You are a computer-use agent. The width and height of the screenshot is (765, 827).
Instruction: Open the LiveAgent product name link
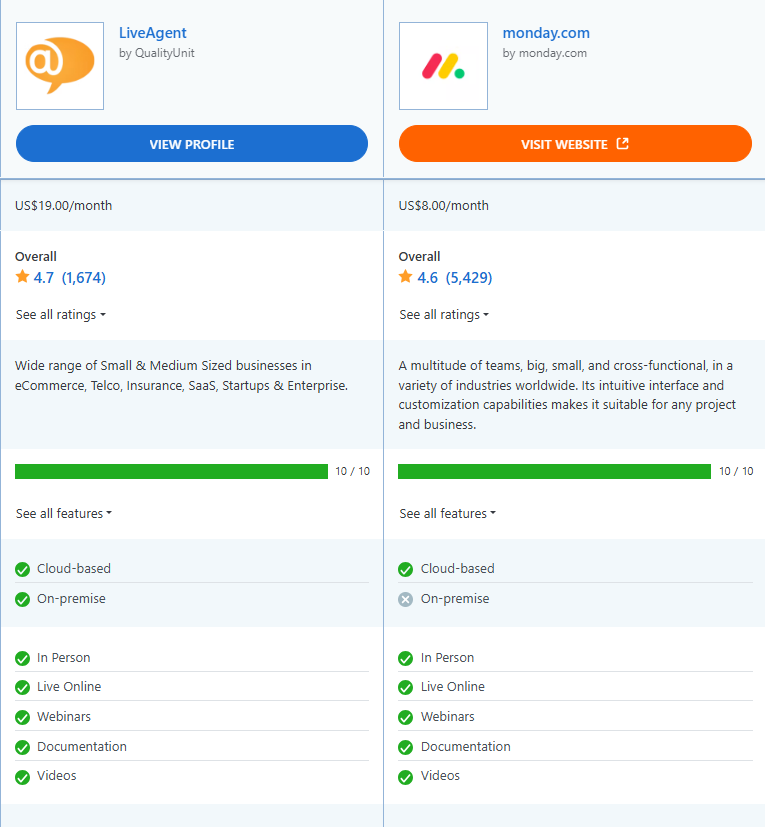tap(152, 32)
